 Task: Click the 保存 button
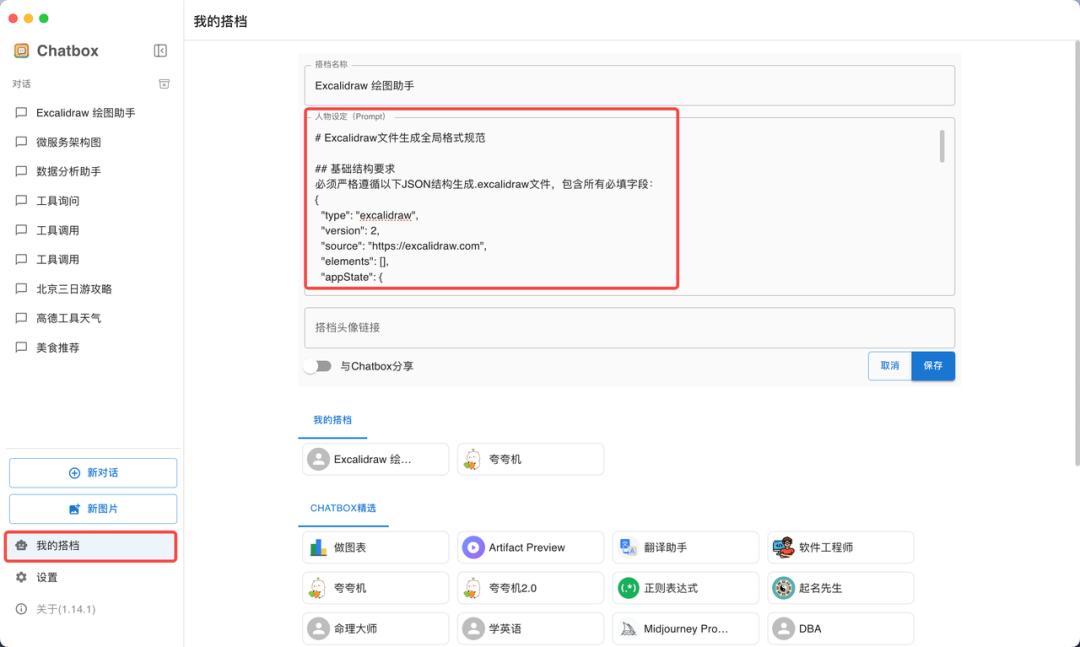(x=932, y=366)
